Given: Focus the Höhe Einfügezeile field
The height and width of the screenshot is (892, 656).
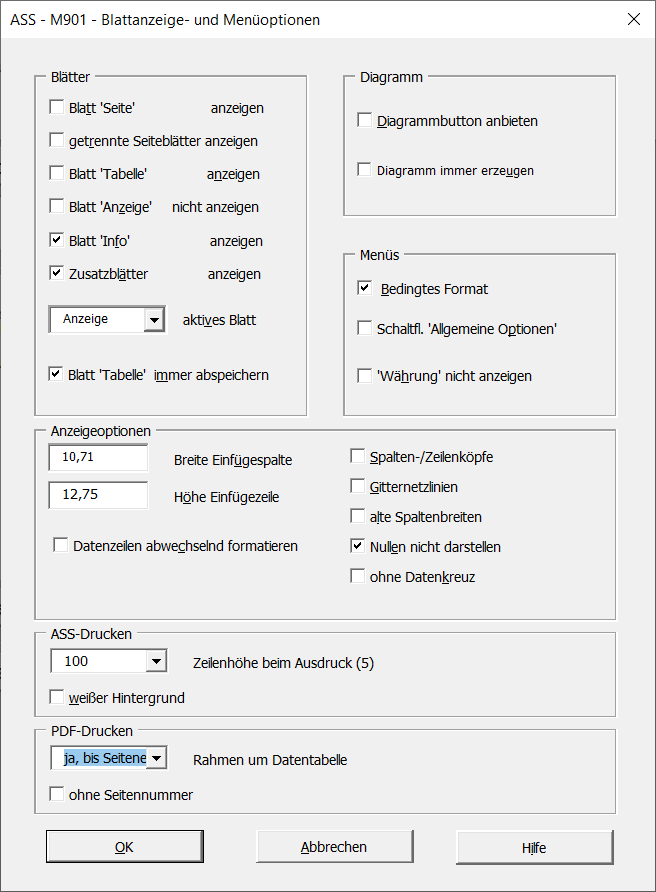Looking at the screenshot, I should tap(97, 495).
